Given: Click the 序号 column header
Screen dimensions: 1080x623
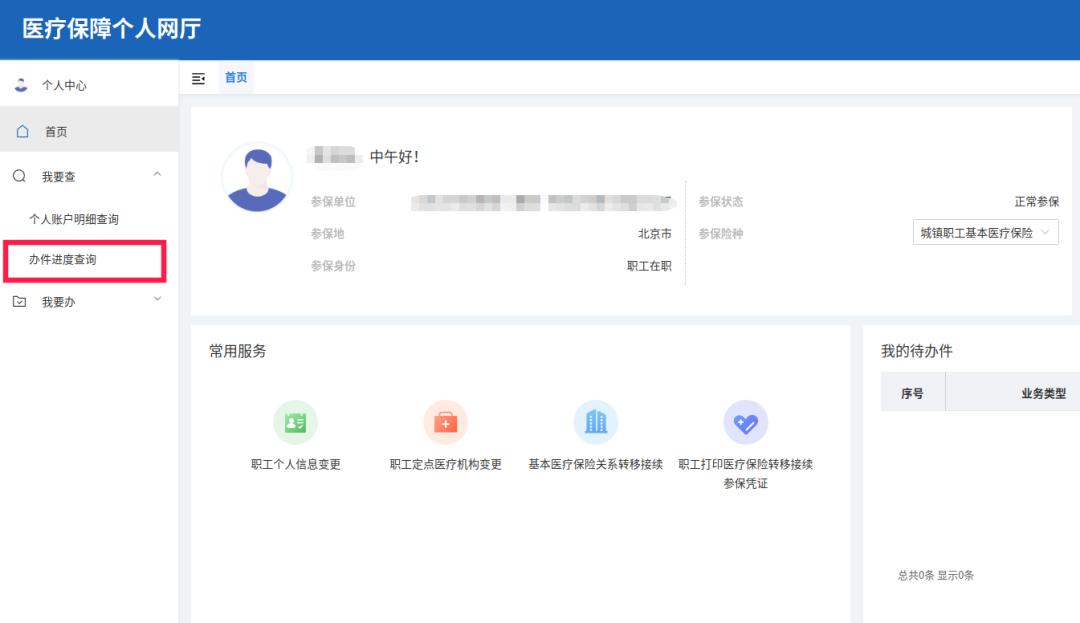Looking at the screenshot, I should 913,391.
